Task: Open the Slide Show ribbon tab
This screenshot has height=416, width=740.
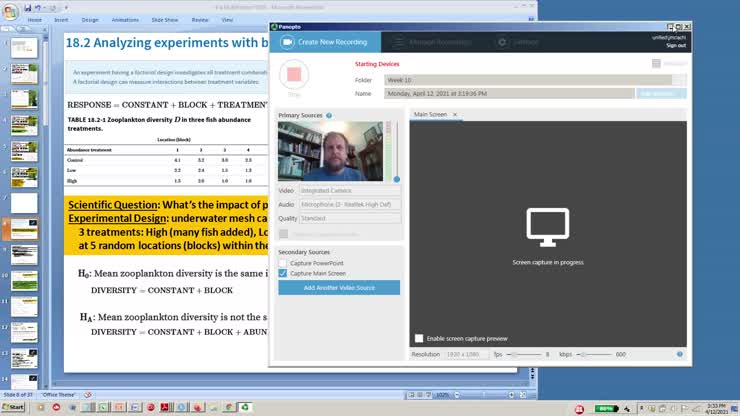Action: pyautogui.click(x=165, y=20)
